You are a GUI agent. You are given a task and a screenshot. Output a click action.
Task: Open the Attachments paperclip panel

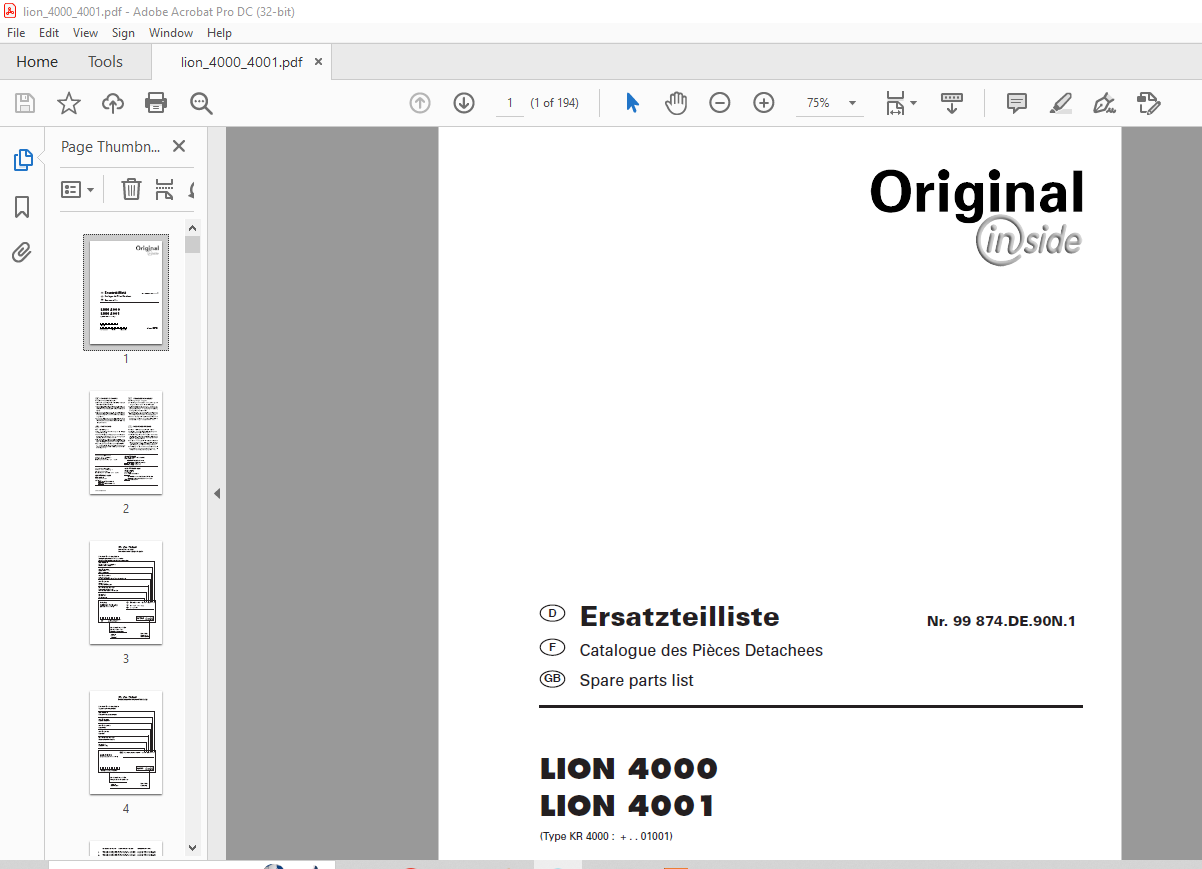(x=22, y=252)
